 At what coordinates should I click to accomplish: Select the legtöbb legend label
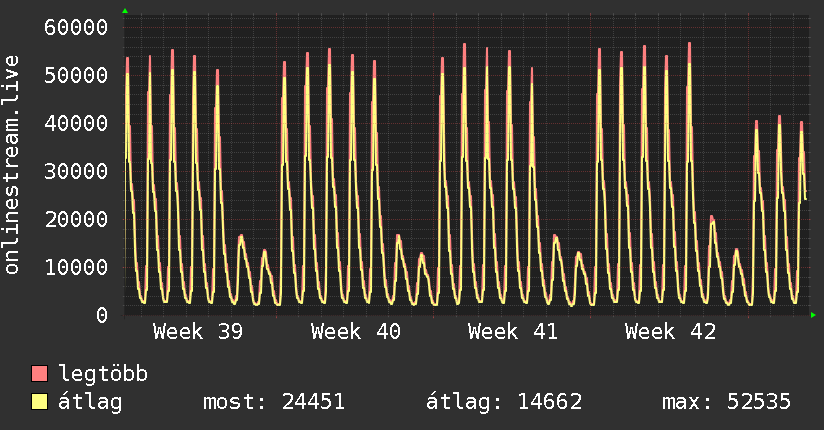pyautogui.click(x=103, y=374)
